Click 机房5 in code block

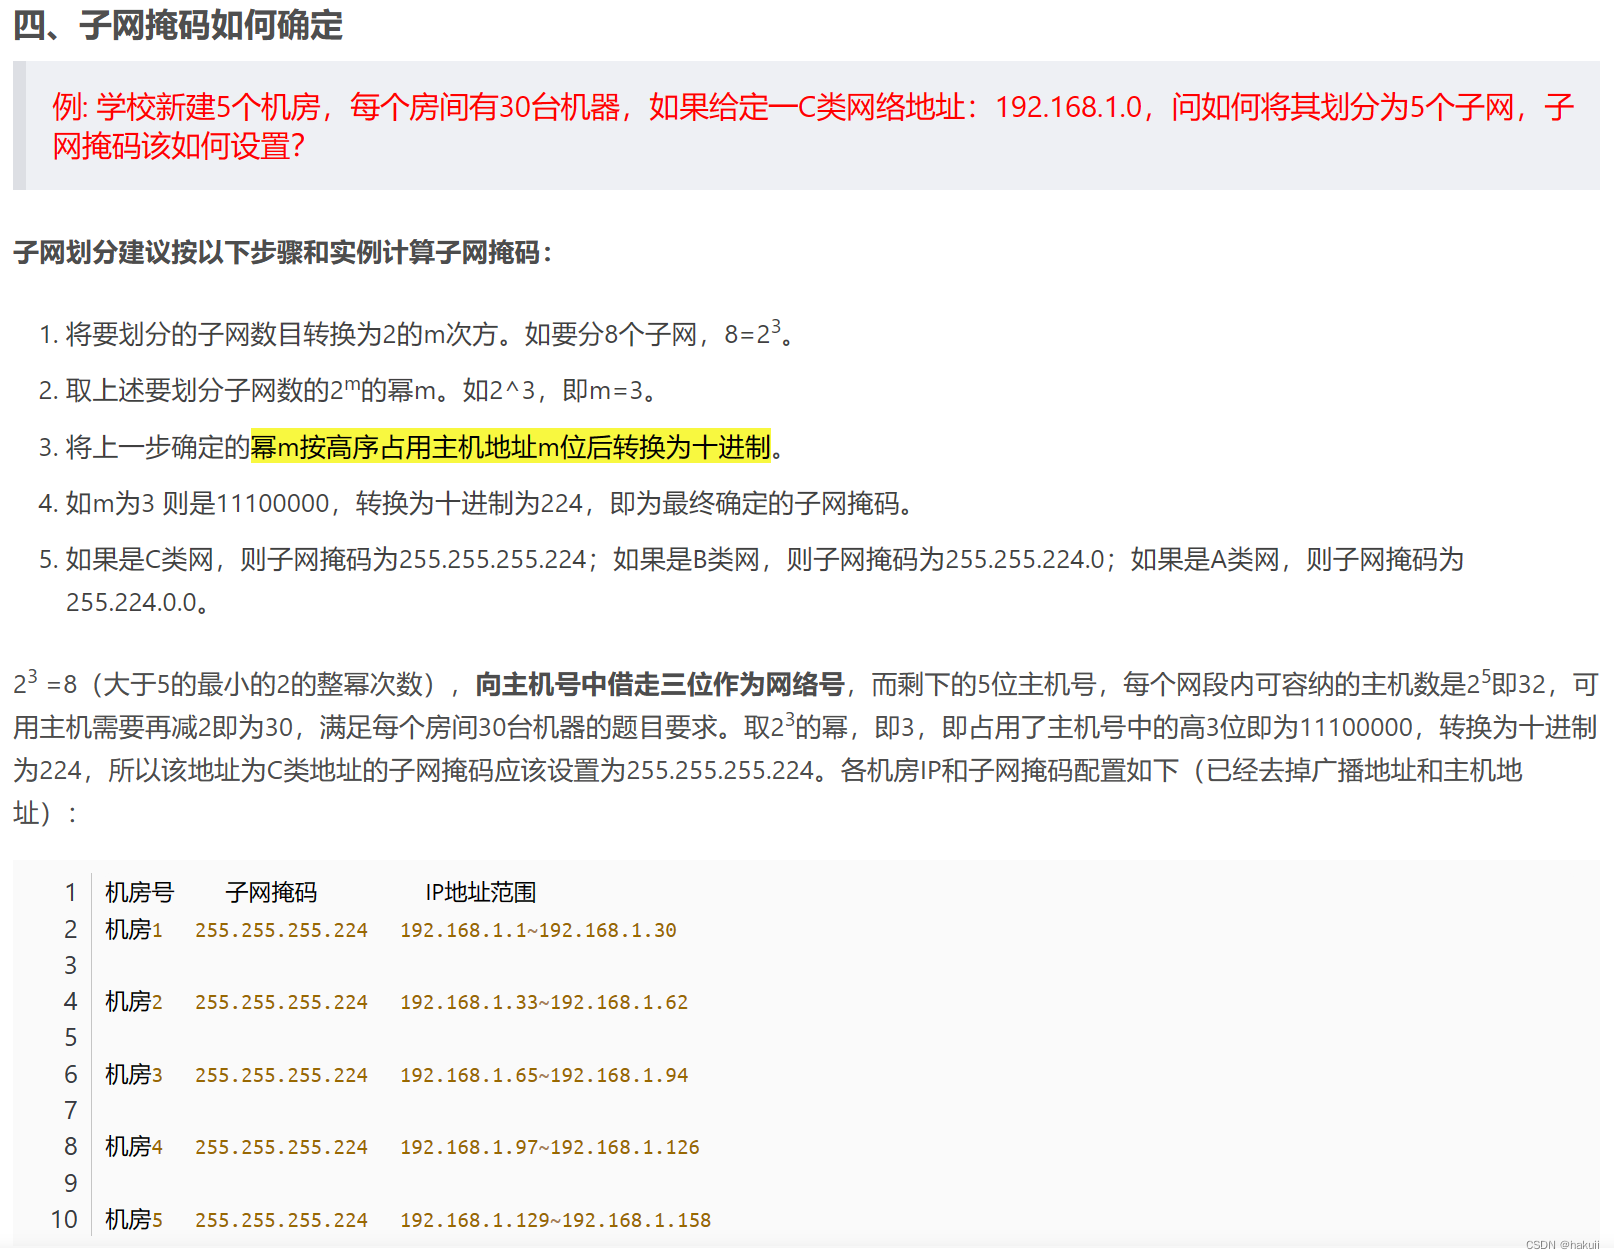(134, 1220)
